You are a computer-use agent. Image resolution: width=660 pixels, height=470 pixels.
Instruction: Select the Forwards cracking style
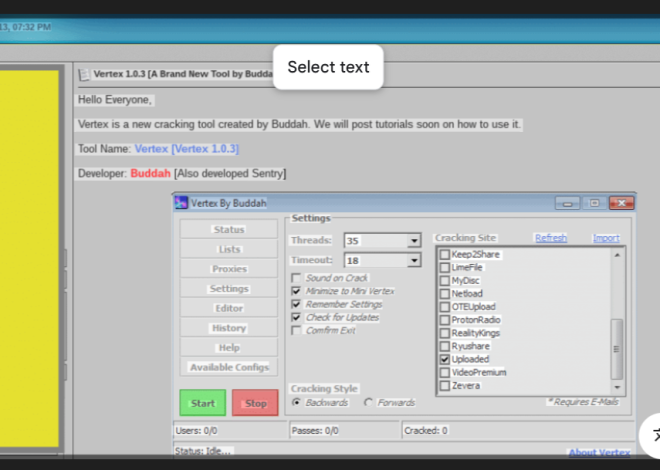pyautogui.click(x=368, y=402)
